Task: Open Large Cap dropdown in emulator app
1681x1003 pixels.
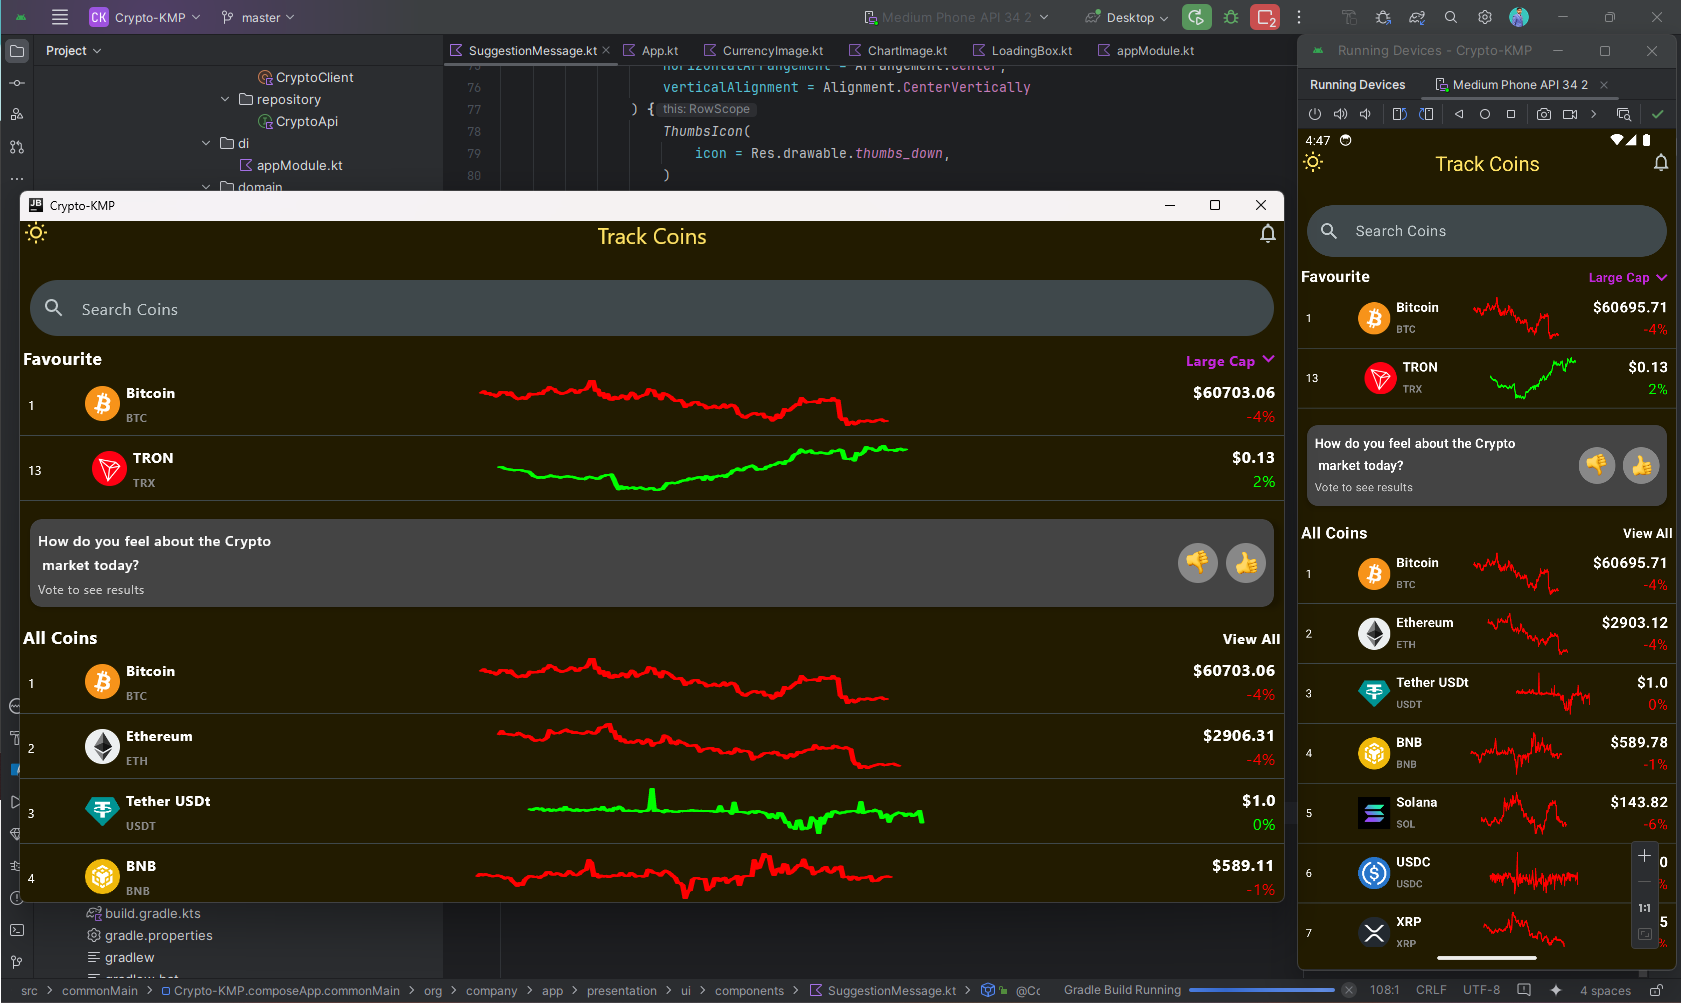Action: (1628, 277)
